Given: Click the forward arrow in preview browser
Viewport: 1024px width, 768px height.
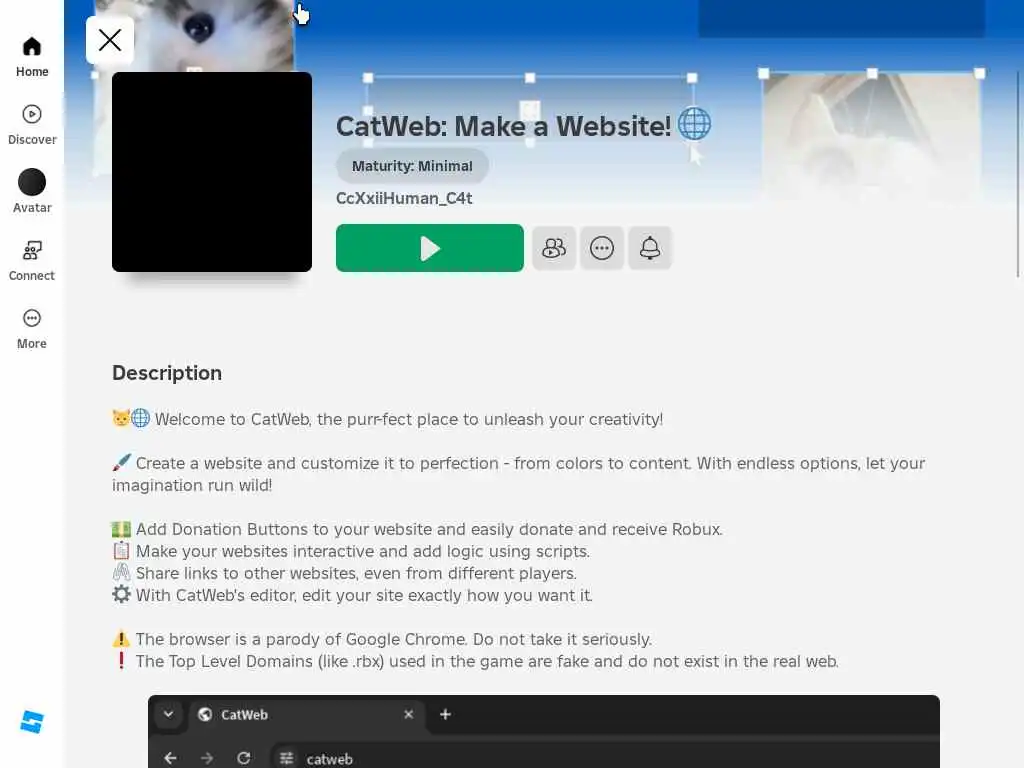Looking at the screenshot, I should point(207,758).
